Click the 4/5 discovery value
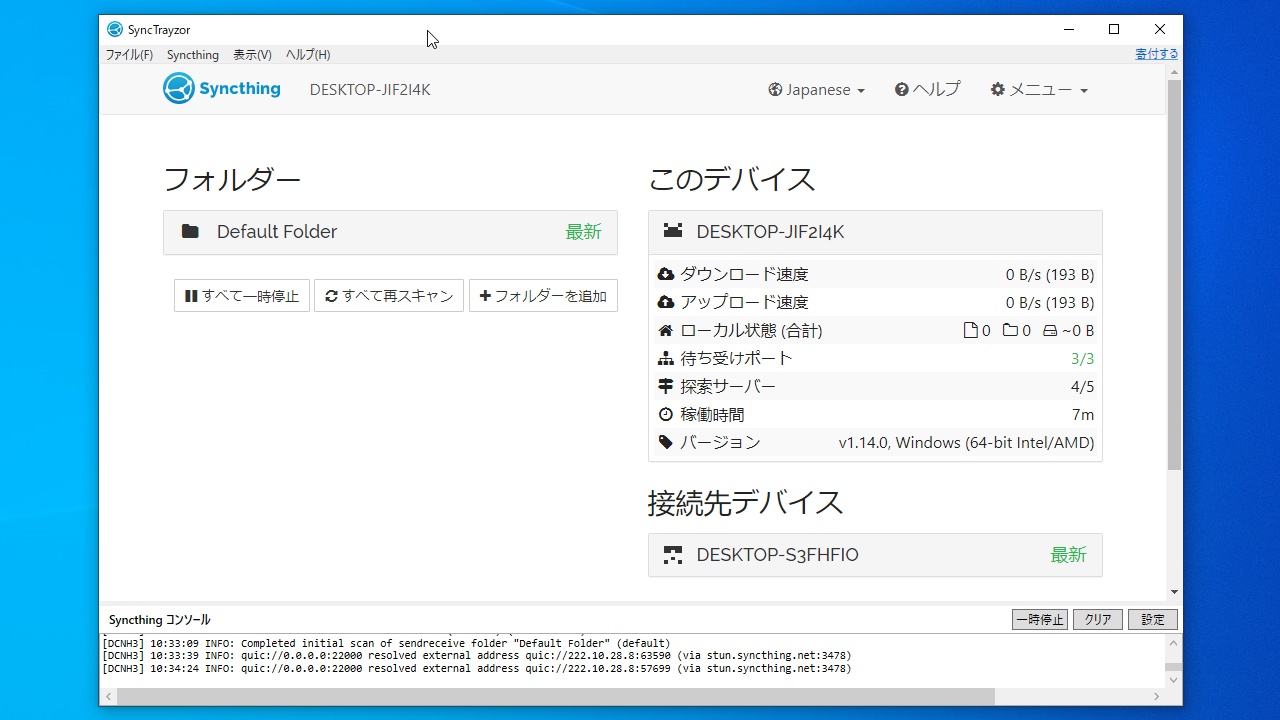 coord(1082,386)
